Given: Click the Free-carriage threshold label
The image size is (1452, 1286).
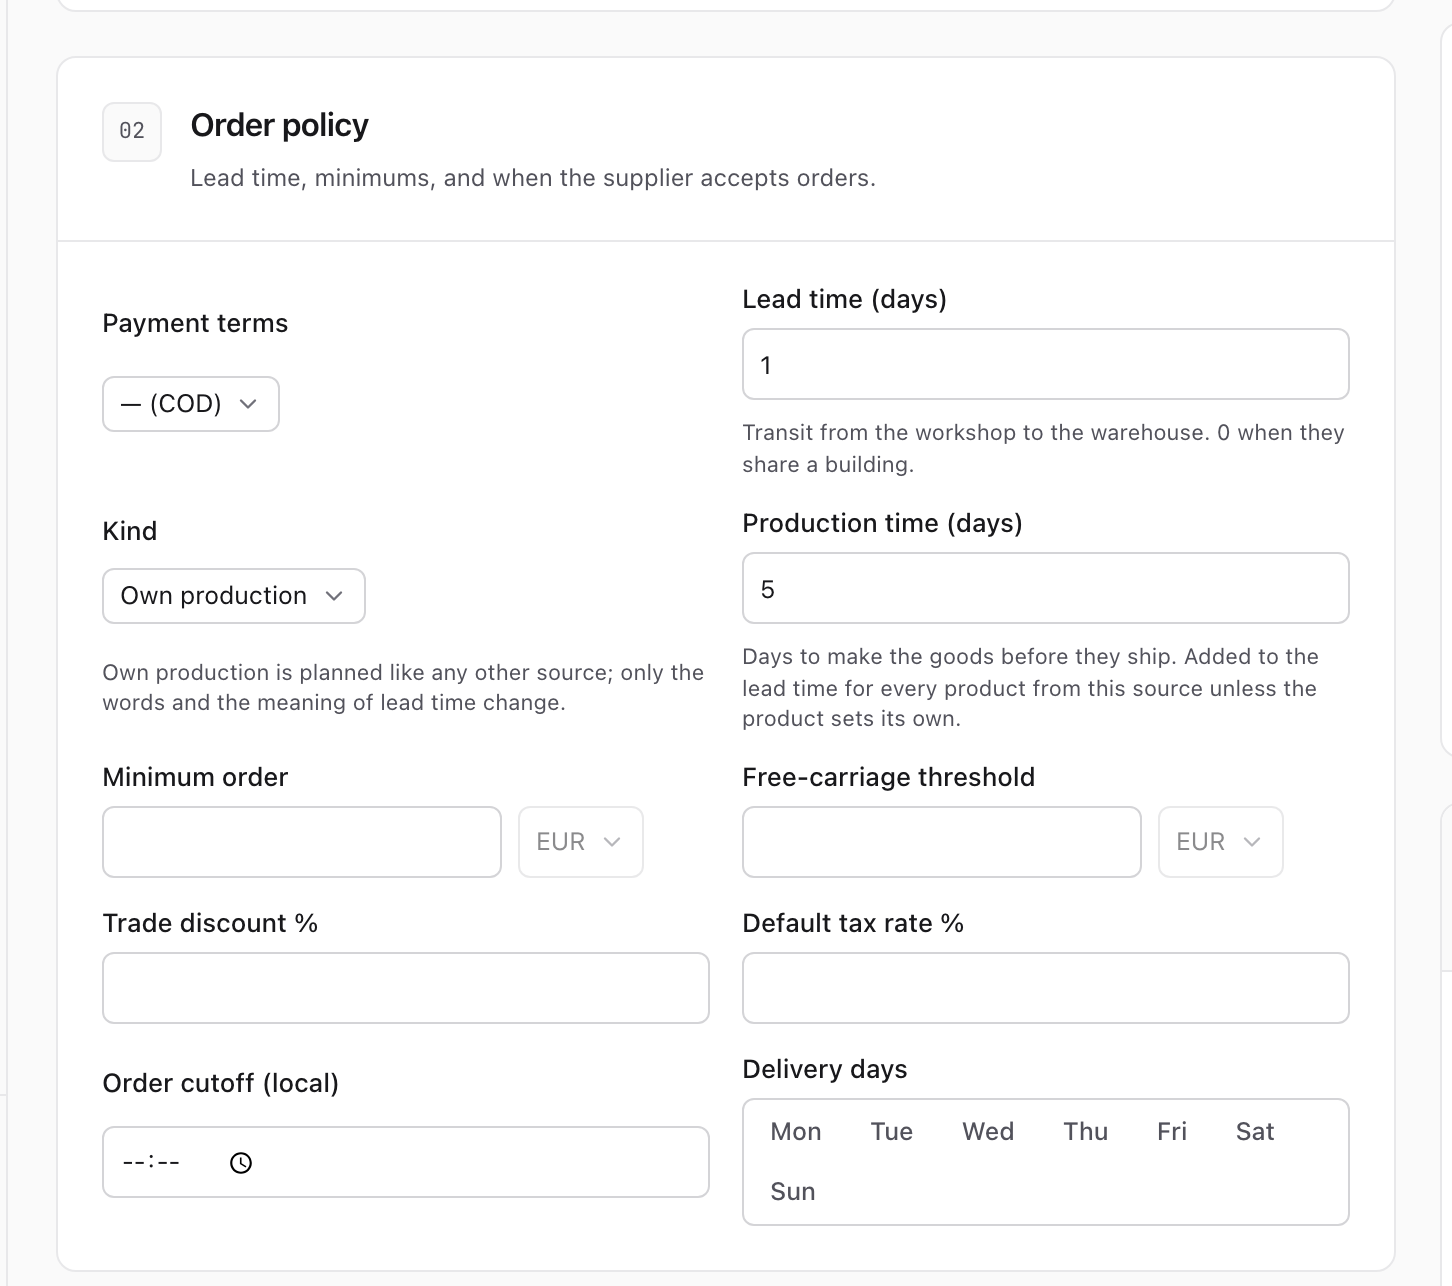Looking at the screenshot, I should click(889, 777).
